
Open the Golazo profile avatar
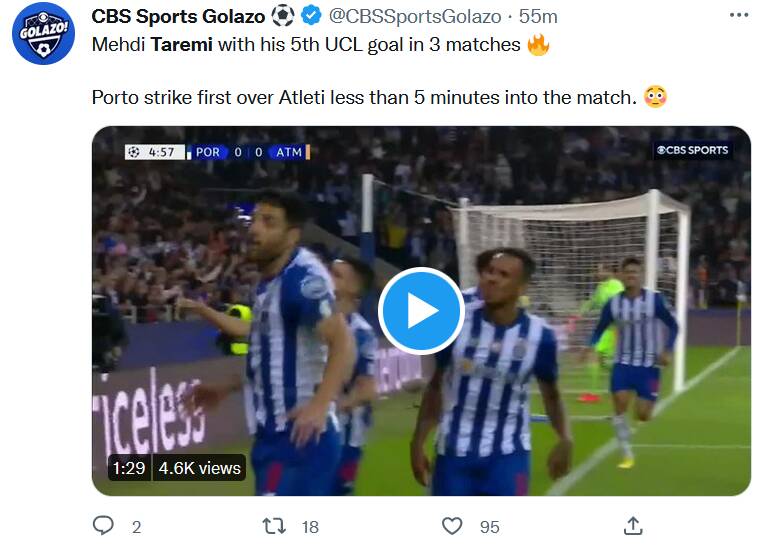[44, 33]
